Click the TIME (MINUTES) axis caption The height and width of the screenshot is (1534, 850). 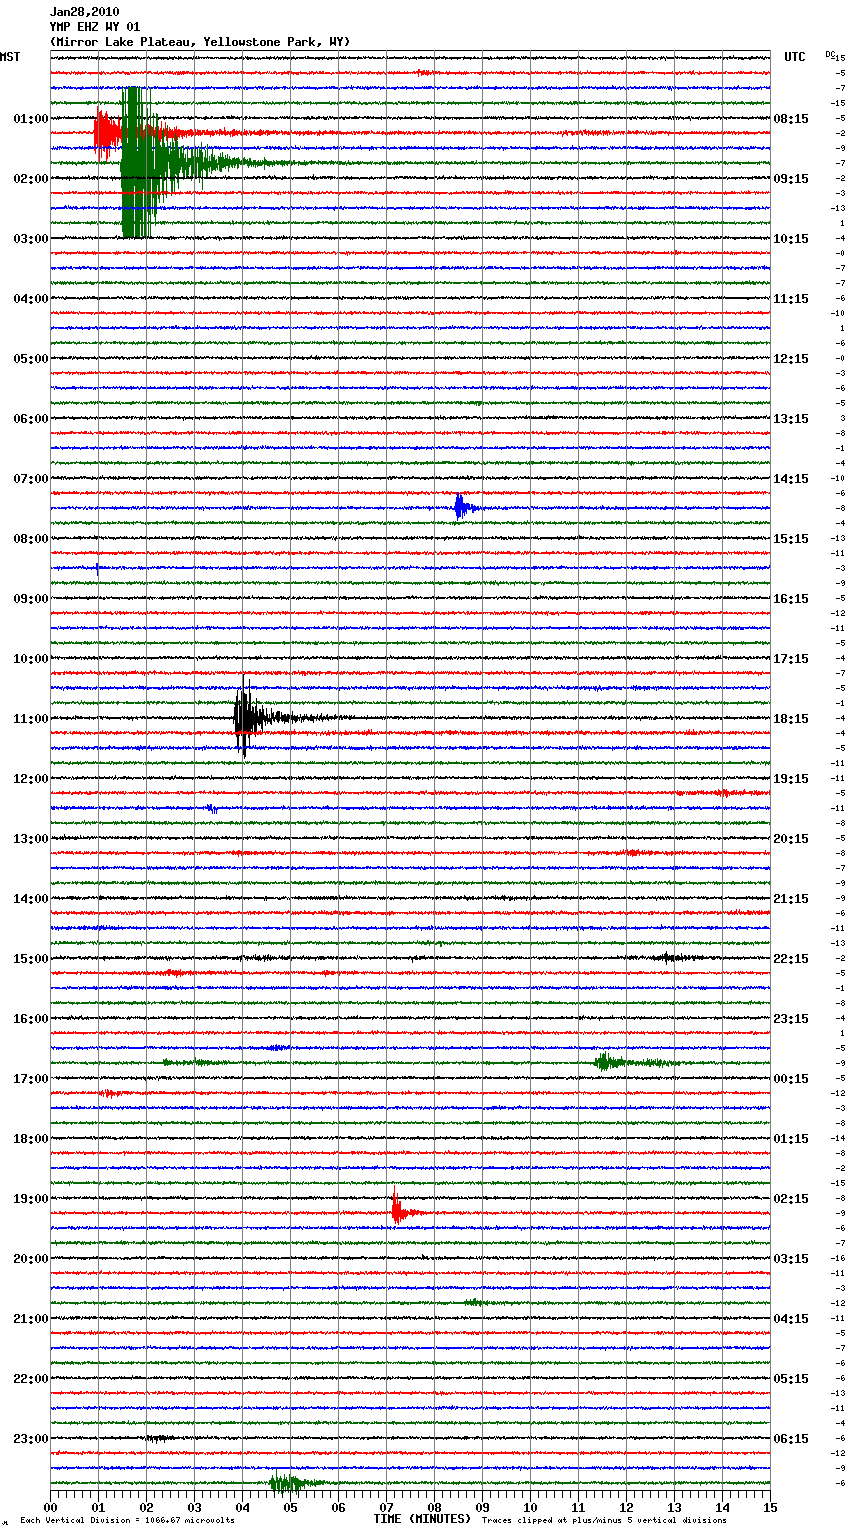(x=422, y=1519)
